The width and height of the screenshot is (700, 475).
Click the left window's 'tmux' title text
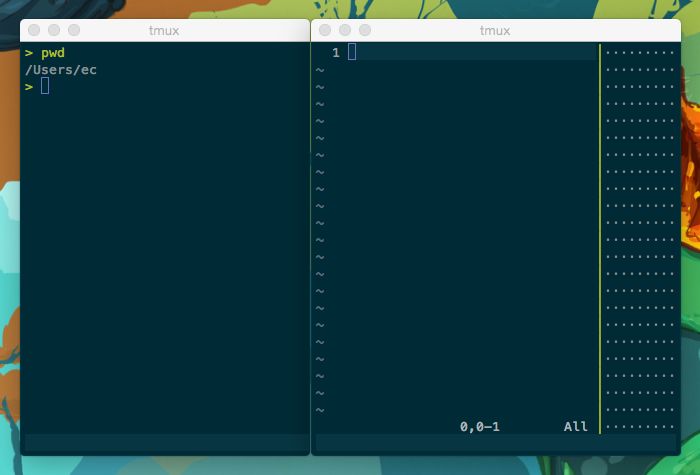(x=164, y=30)
